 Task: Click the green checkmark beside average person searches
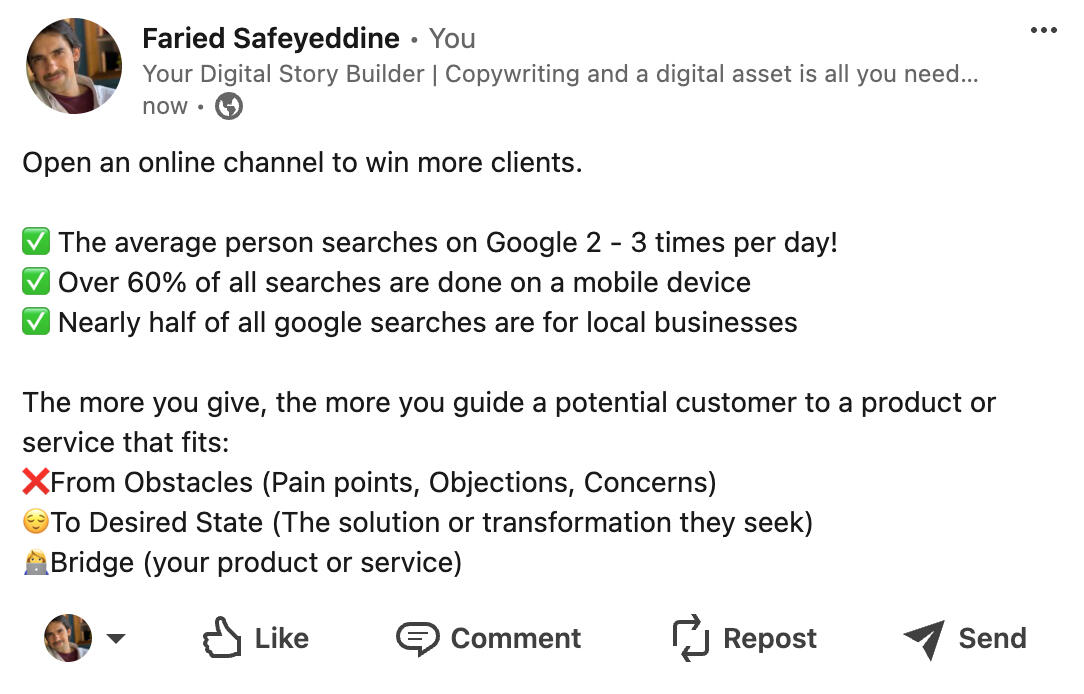36,243
